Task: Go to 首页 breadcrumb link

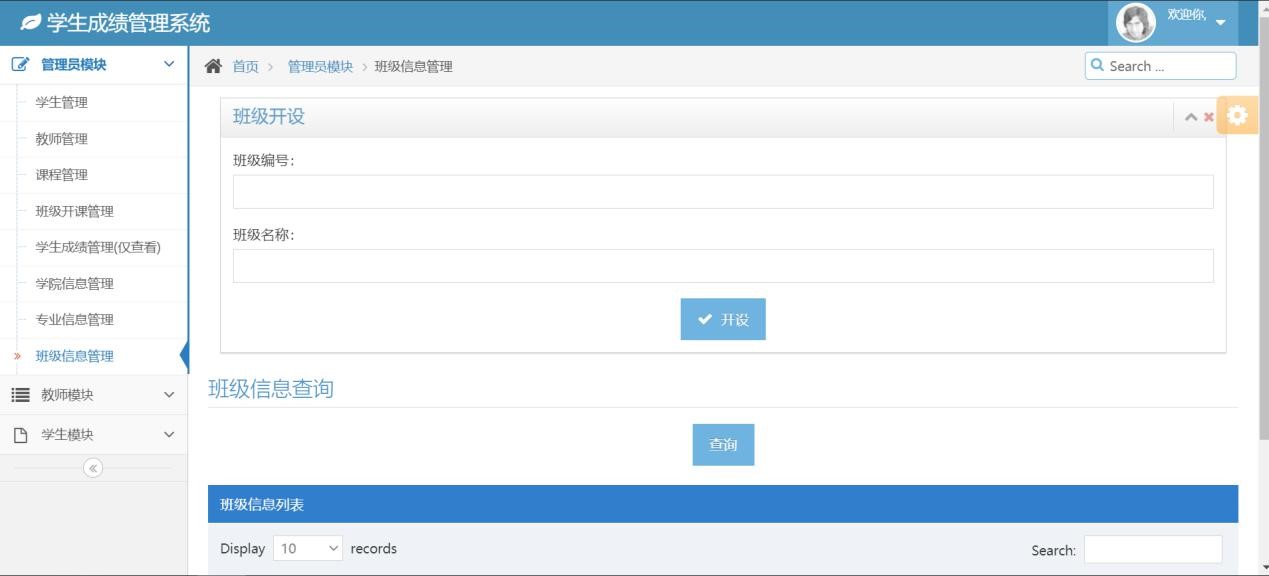Action: pyautogui.click(x=245, y=66)
